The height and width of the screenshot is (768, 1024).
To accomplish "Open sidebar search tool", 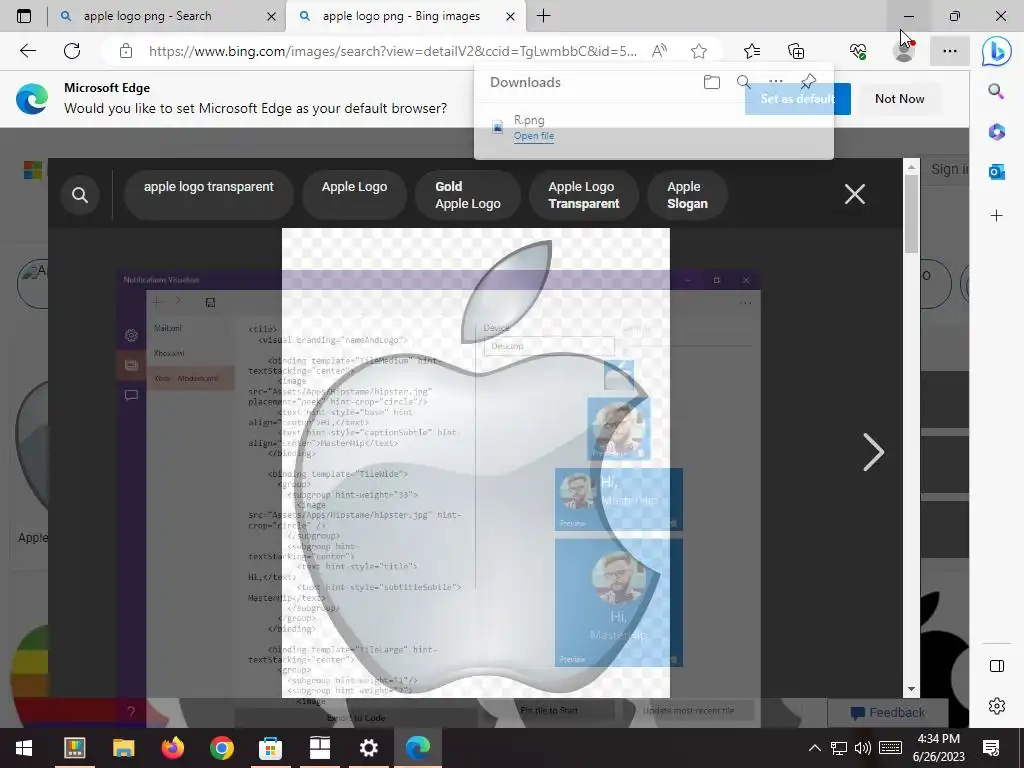I will 996,91.
